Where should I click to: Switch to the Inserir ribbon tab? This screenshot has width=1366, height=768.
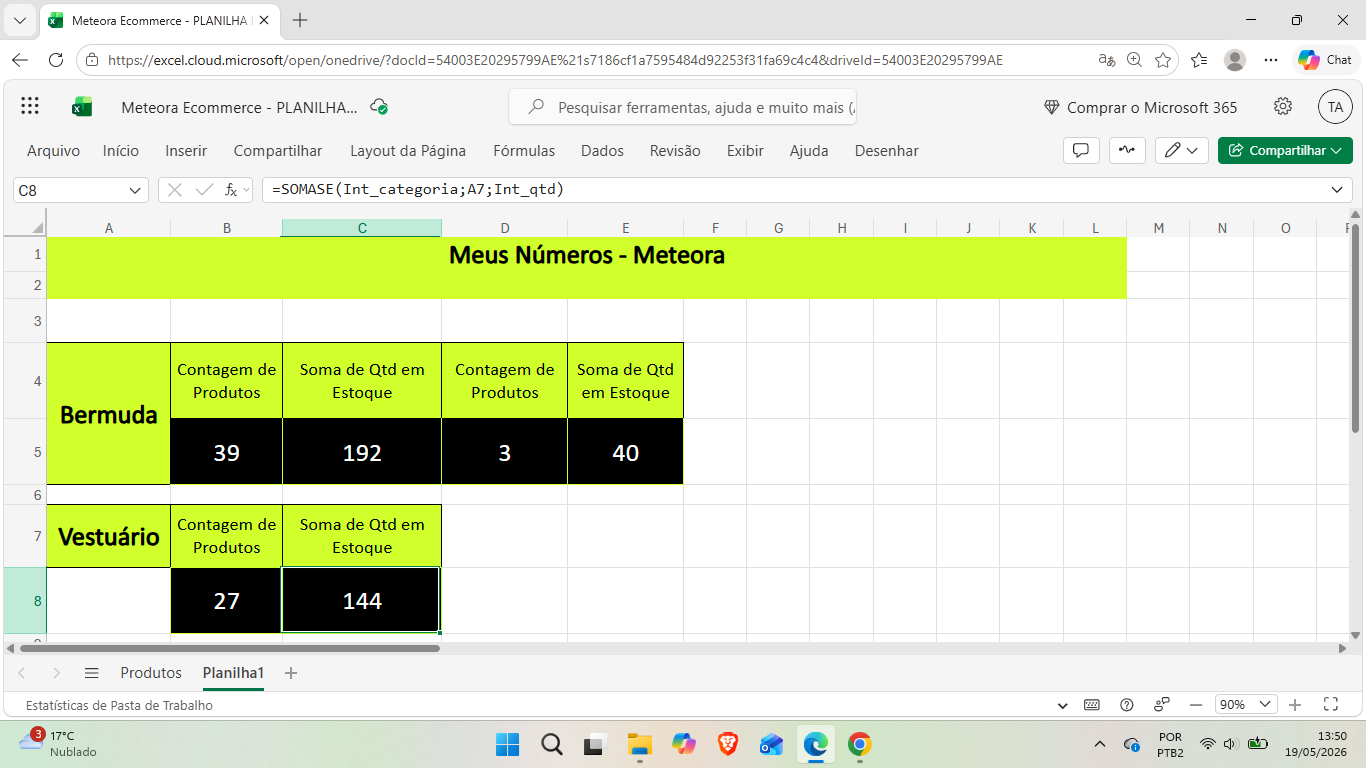tap(186, 150)
